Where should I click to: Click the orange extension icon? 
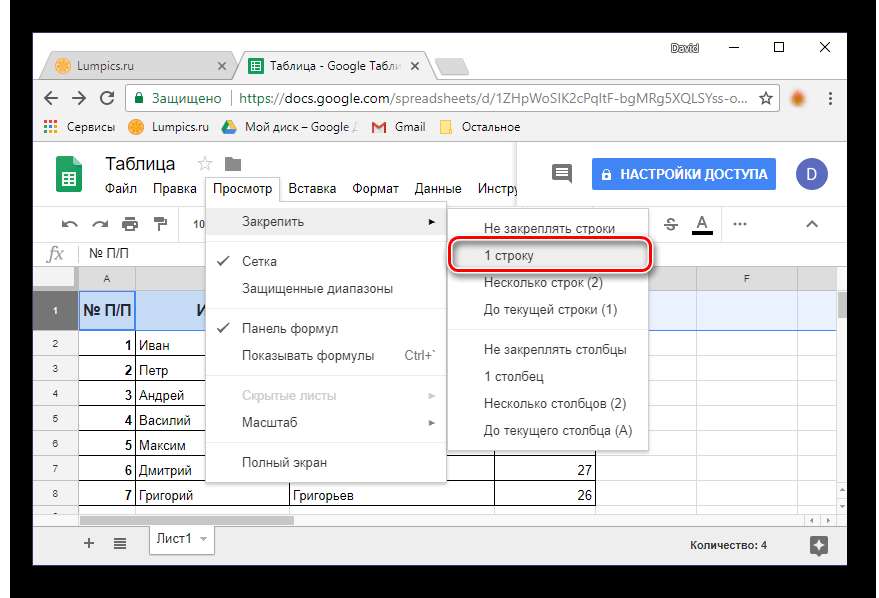point(798,99)
